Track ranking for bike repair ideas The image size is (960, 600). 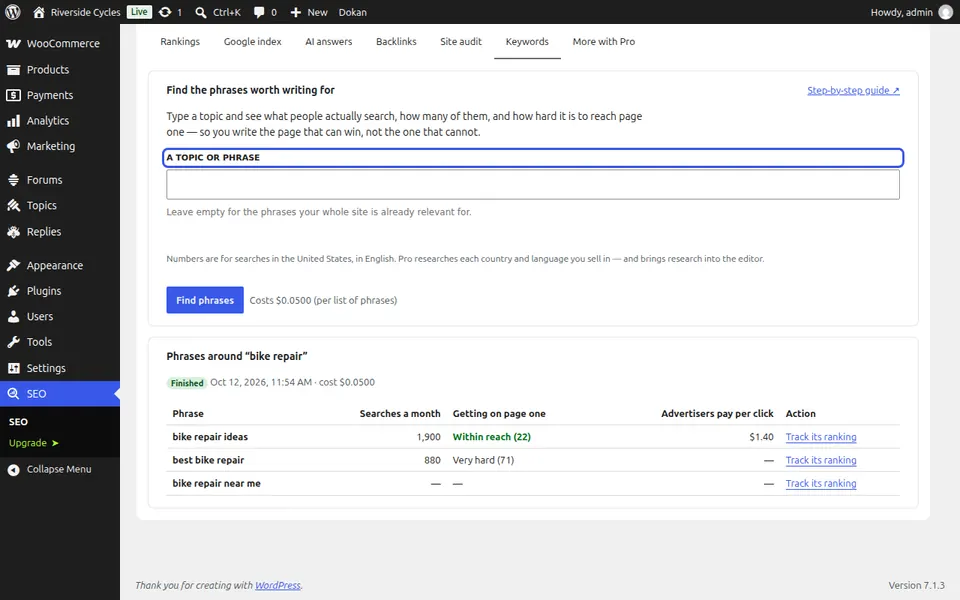821,437
